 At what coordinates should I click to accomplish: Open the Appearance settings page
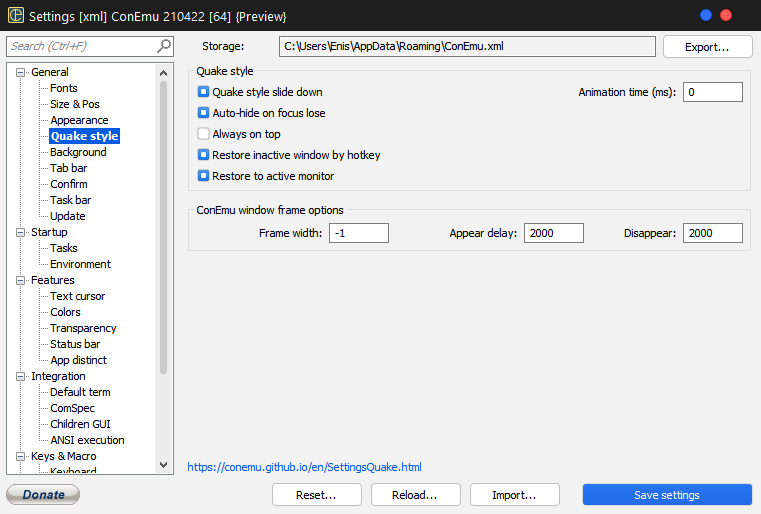click(x=79, y=120)
